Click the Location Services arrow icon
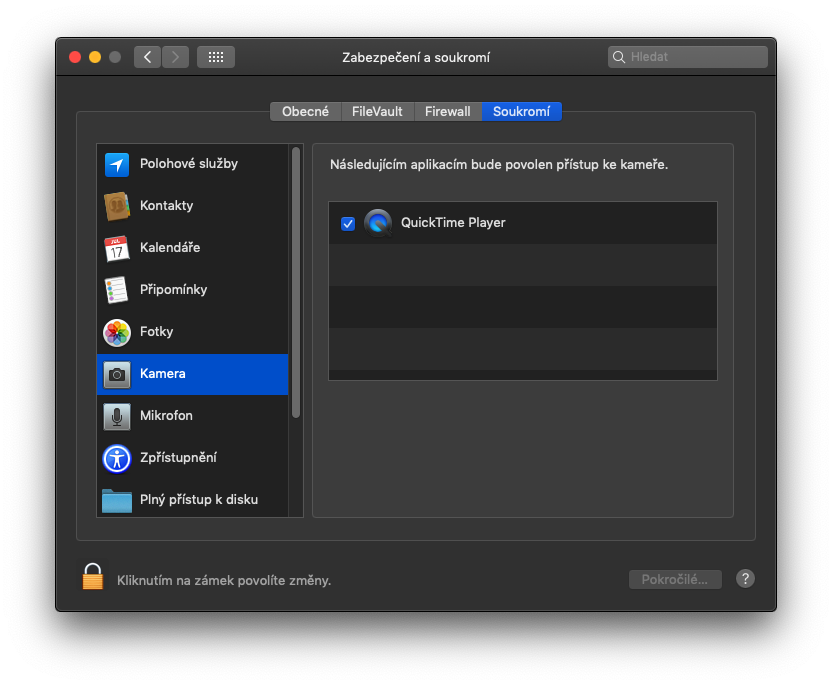 coord(117,164)
